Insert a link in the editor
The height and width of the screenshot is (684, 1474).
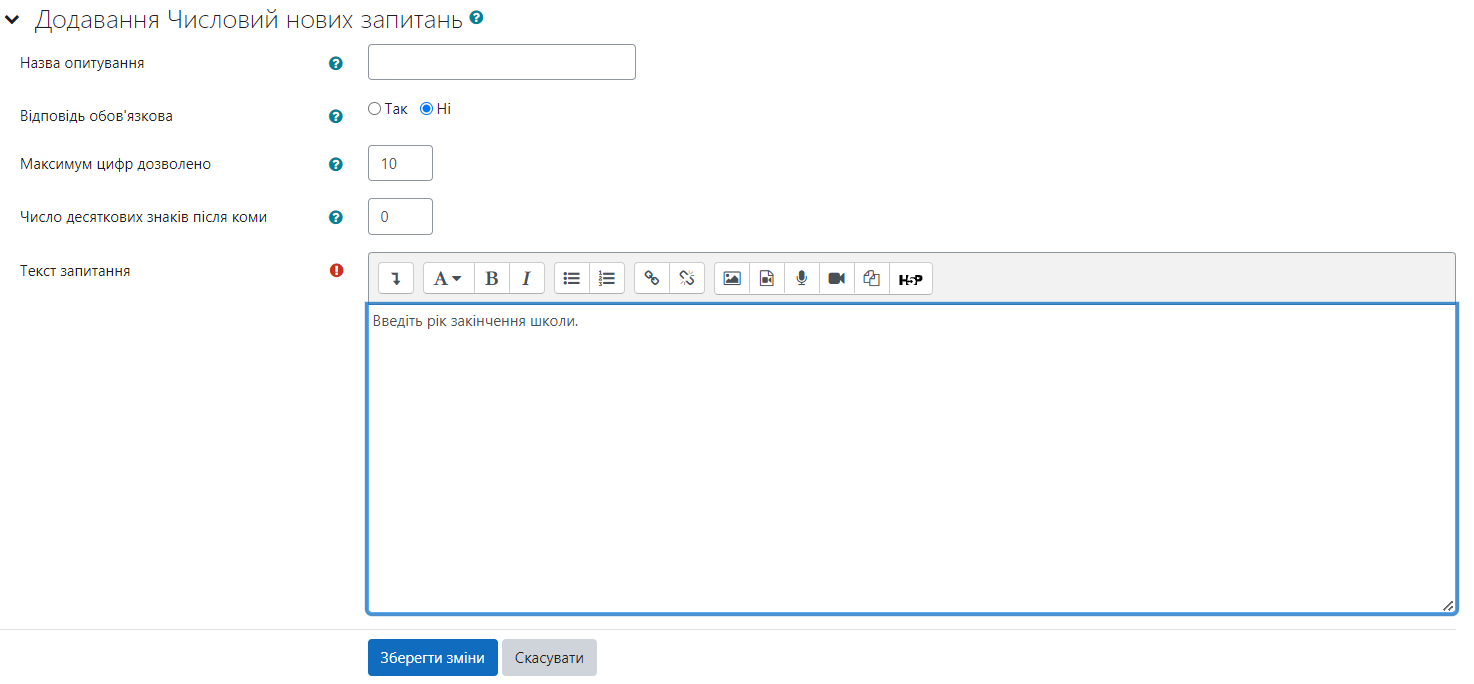tap(652, 278)
